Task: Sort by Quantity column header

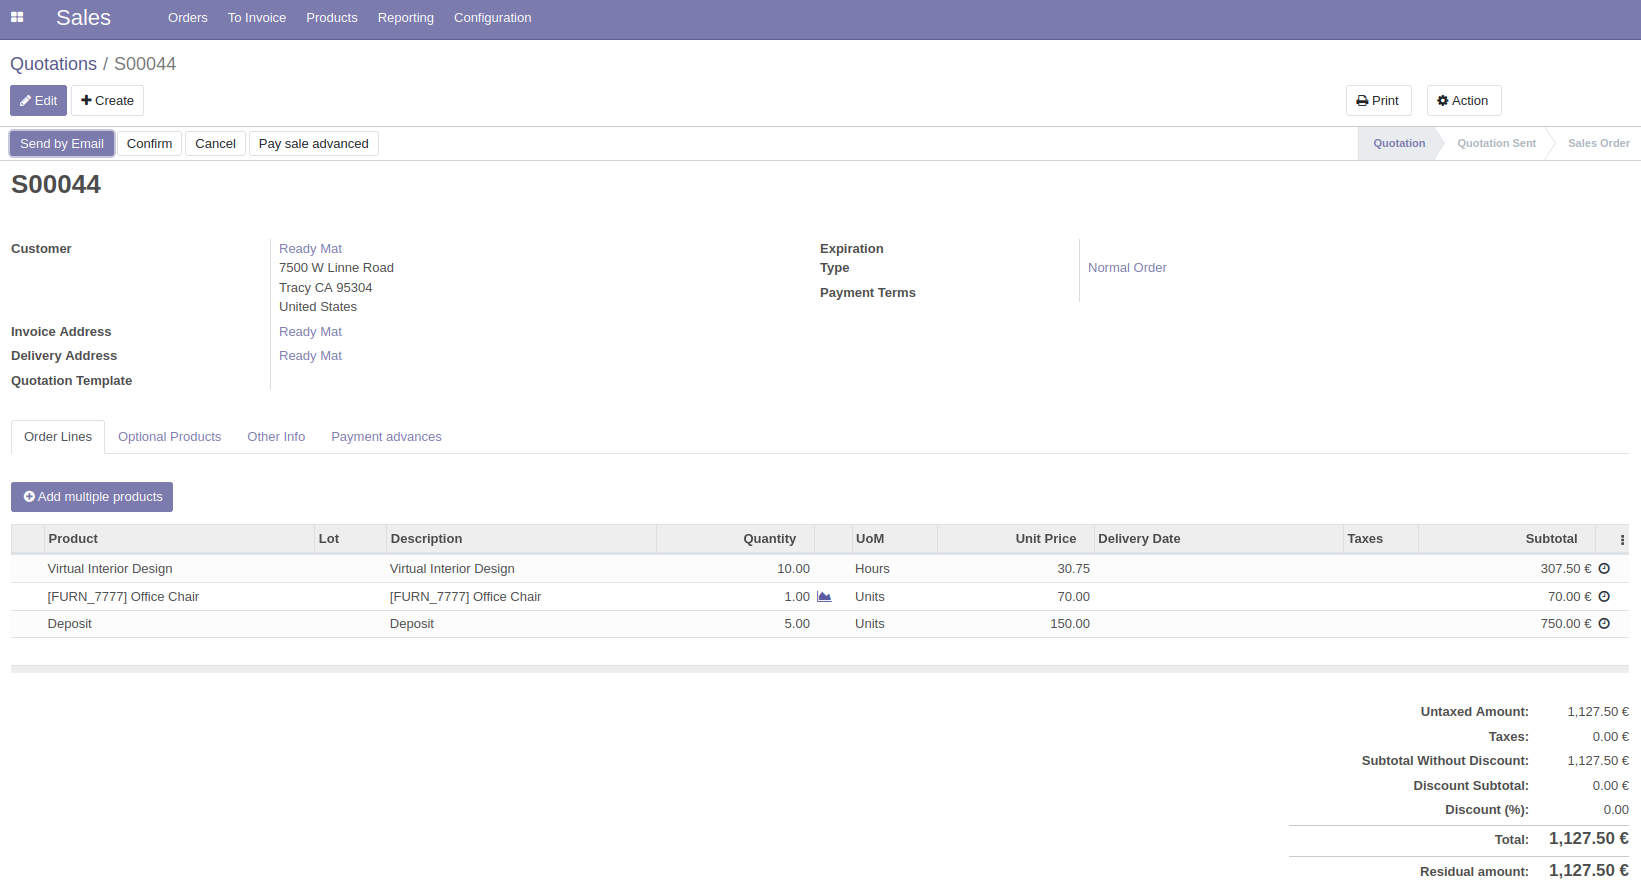Action: coord(735,539)
